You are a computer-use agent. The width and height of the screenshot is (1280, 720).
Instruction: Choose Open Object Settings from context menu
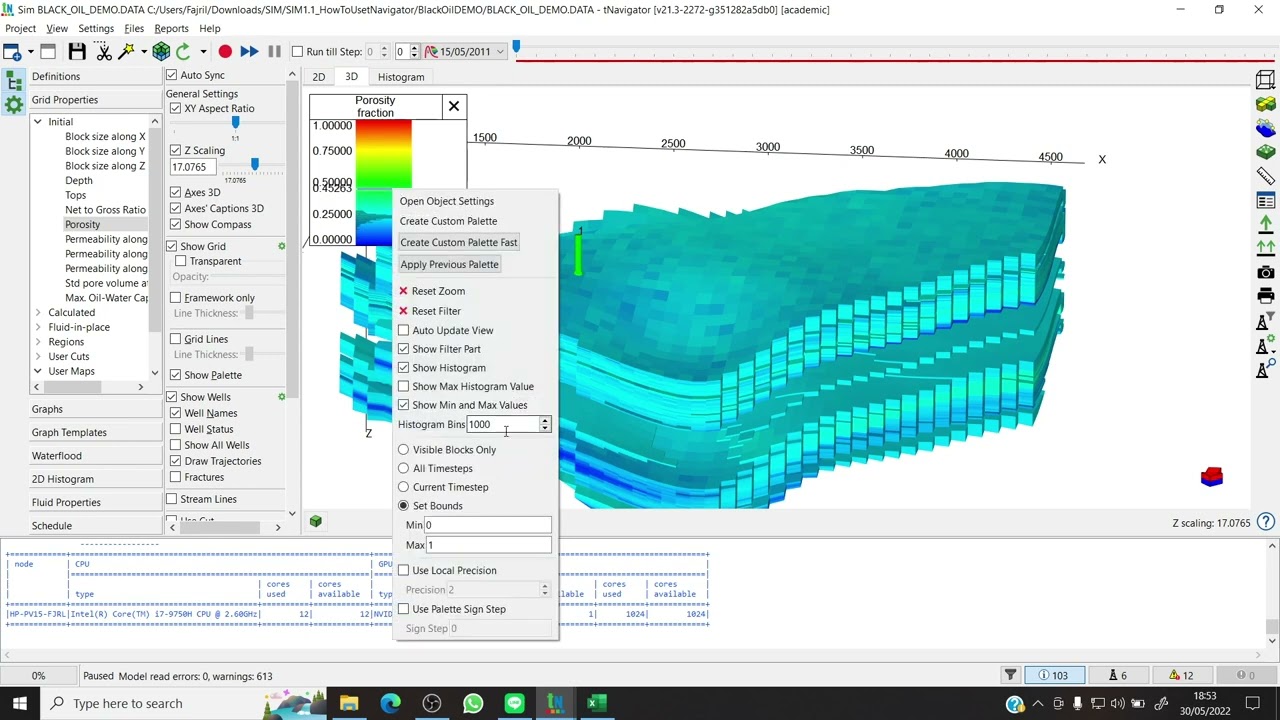tap(447, 201)
